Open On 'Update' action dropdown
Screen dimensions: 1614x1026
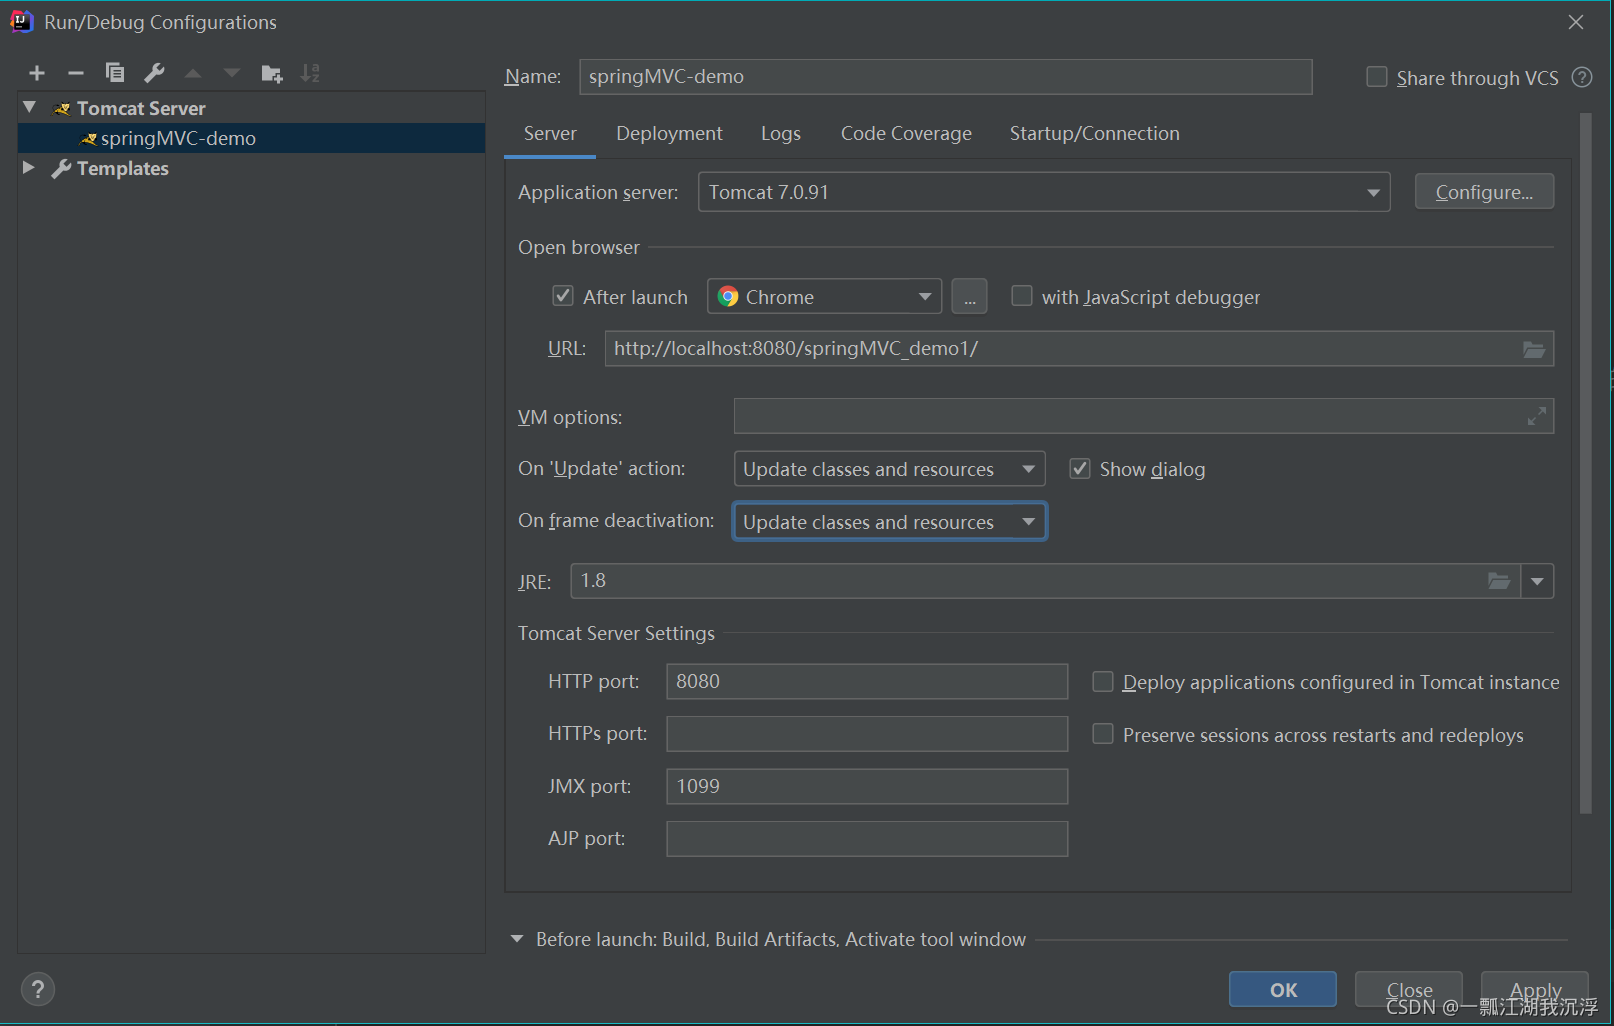point(889,469)
